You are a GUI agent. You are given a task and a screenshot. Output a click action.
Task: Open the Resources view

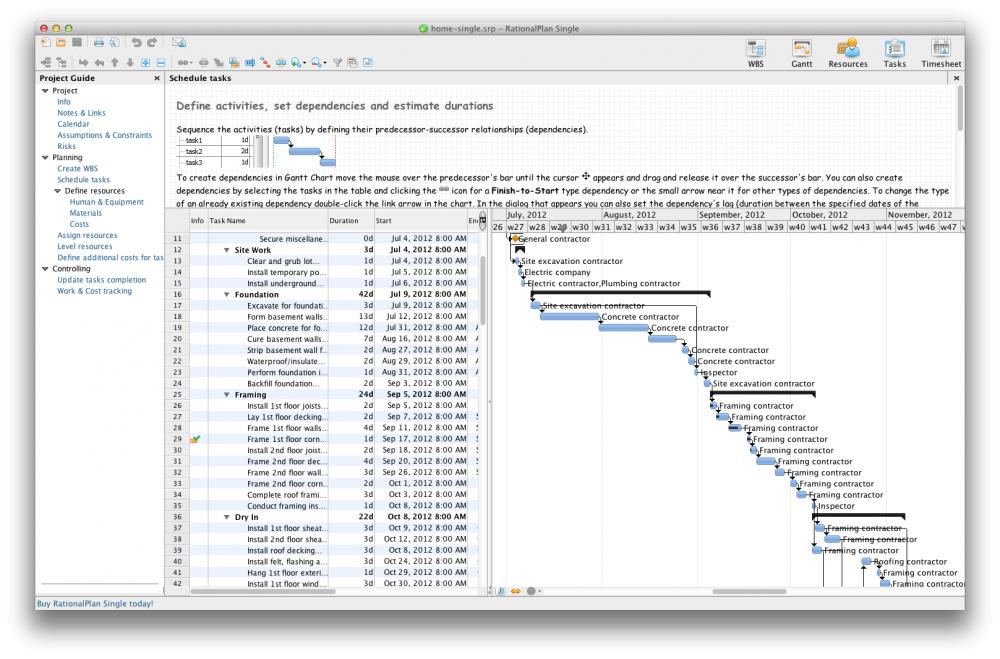[847, 50]
